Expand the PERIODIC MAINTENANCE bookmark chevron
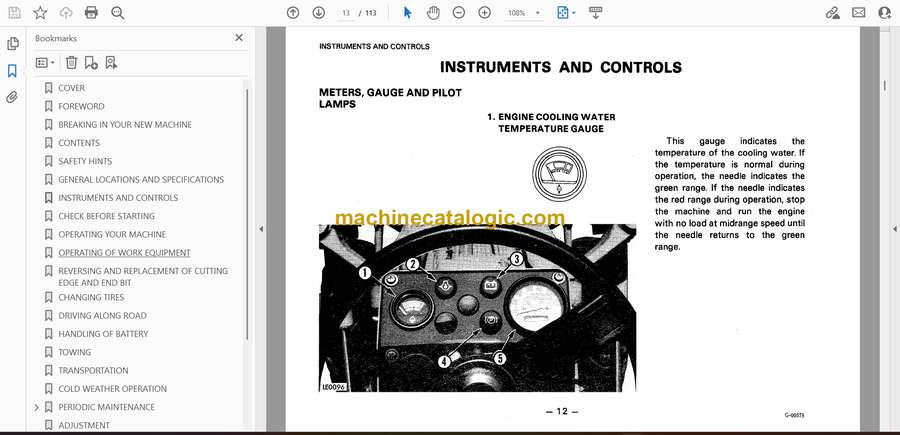Image resolution: width=900 pixels, height=435 pixels. click(37, 407)
